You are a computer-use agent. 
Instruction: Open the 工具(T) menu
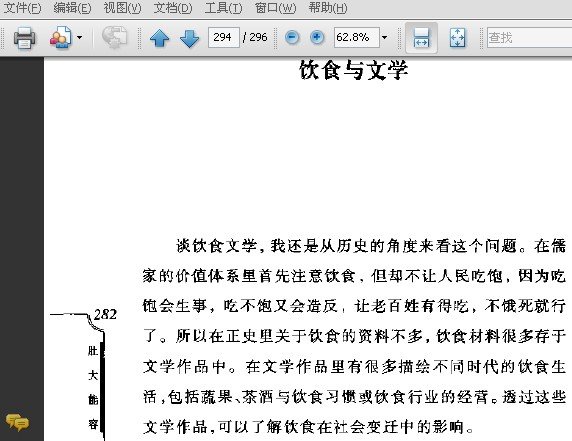223,8
